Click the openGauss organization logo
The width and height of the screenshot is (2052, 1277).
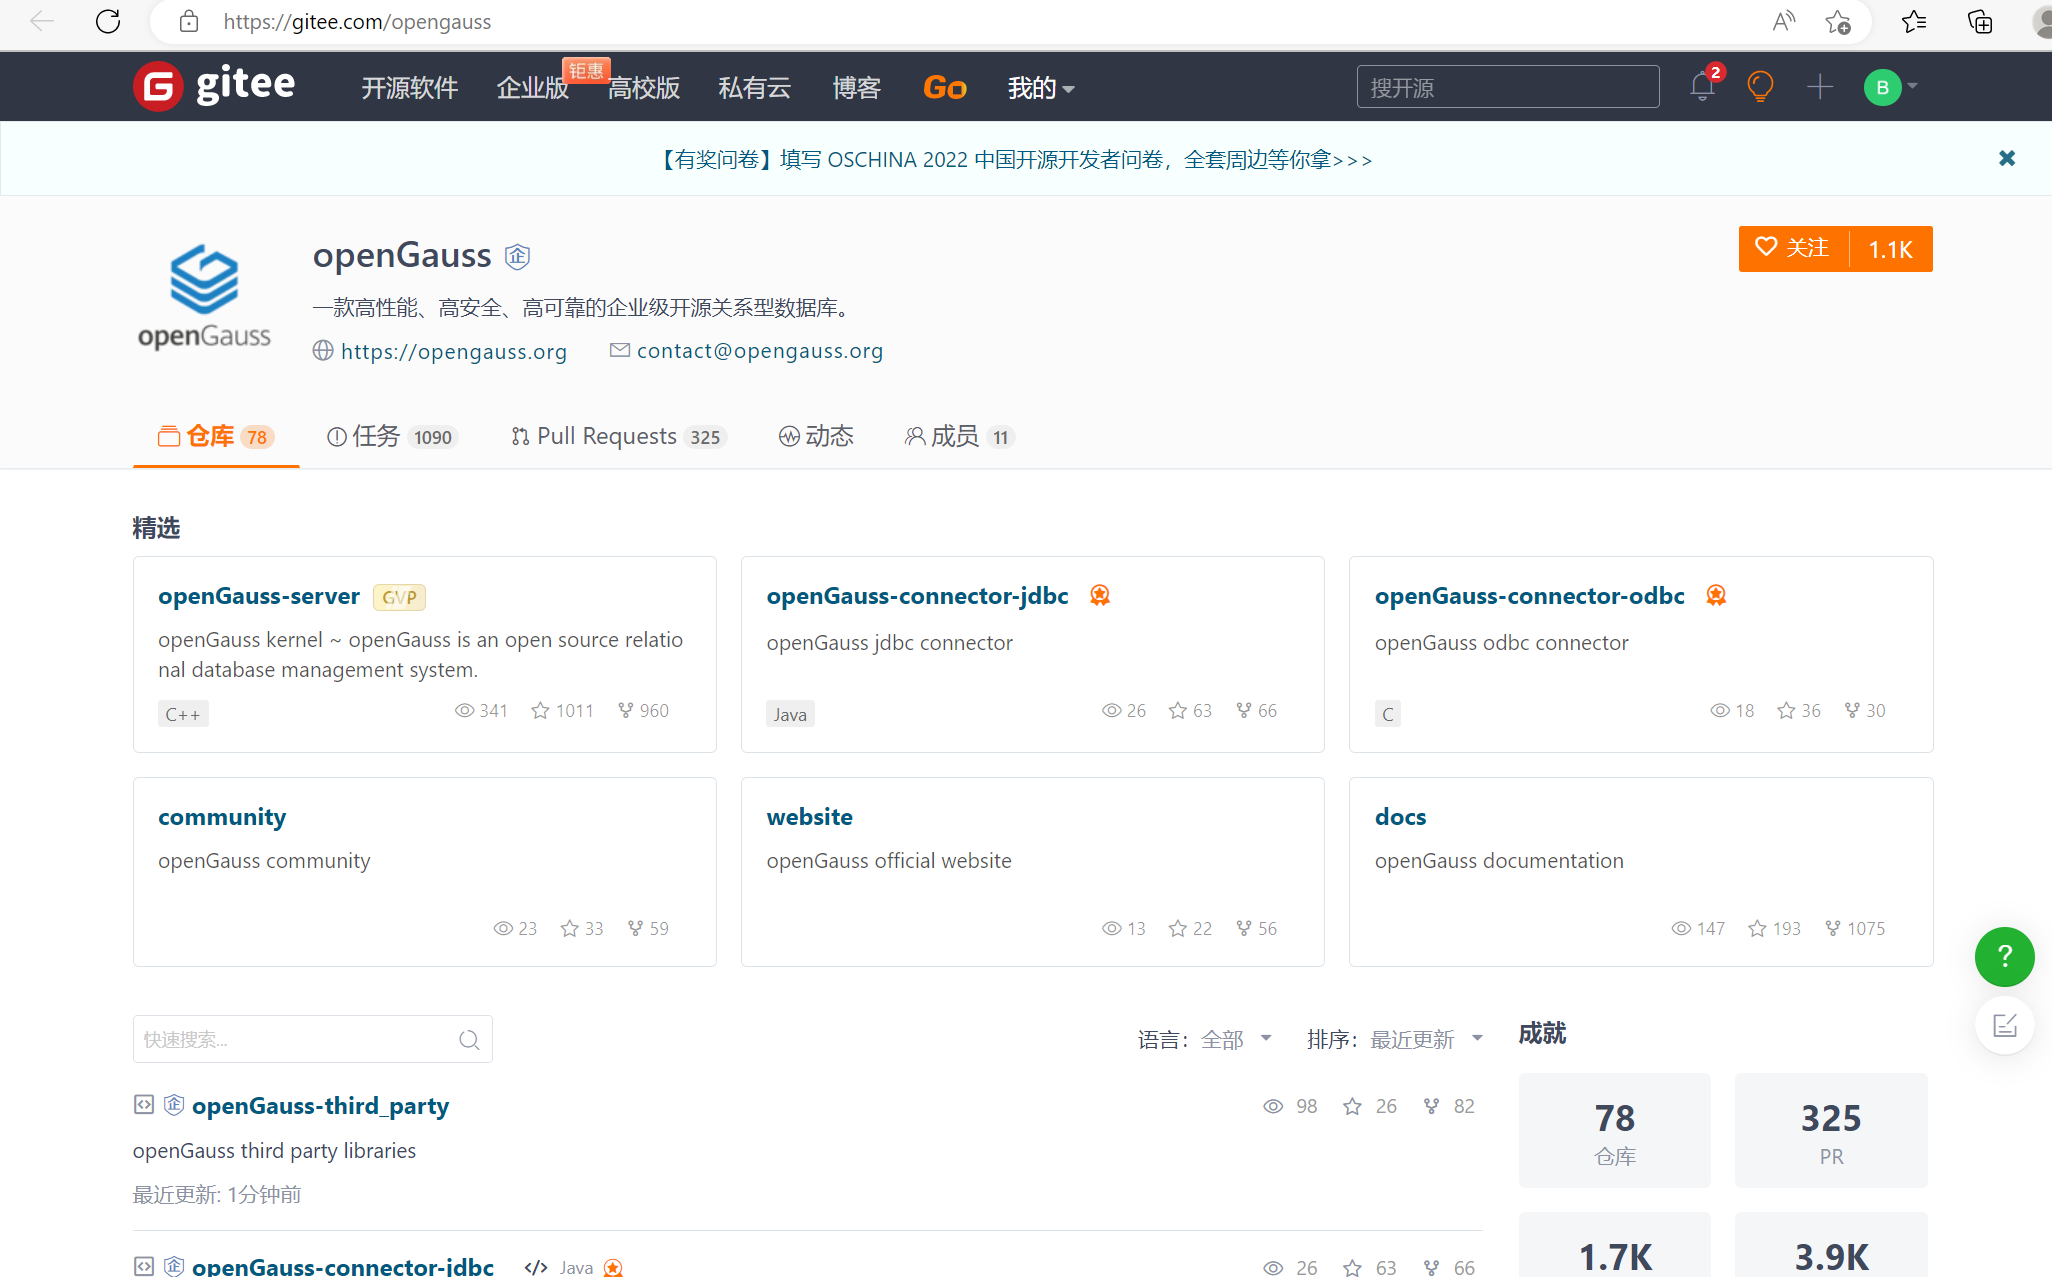click(204, 297)
